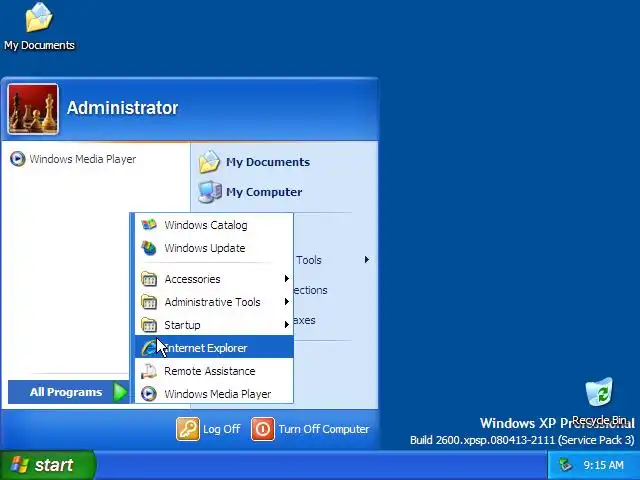This screenshot has width=640, height=480.
Task: Click the Administrator user name
Action: click(122, 108)
